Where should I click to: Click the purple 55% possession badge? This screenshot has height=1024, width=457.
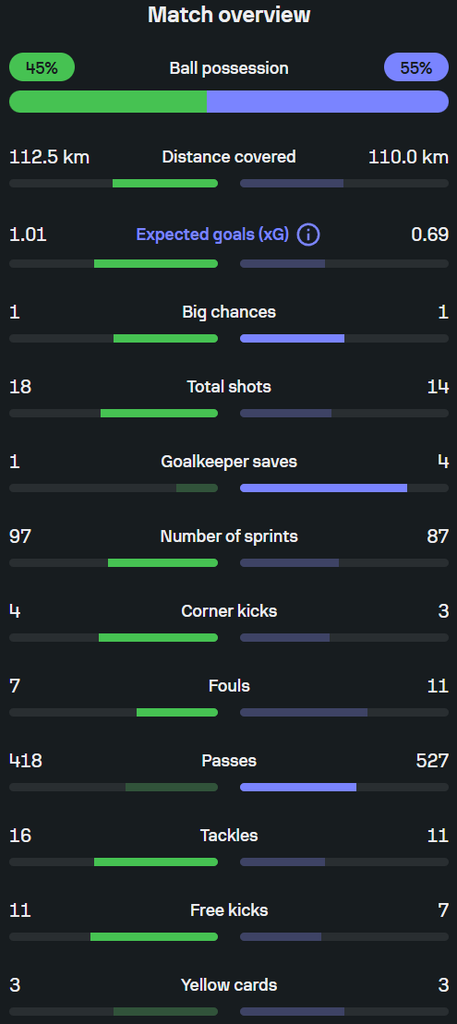pyautogui.click(x=416, y=67)
